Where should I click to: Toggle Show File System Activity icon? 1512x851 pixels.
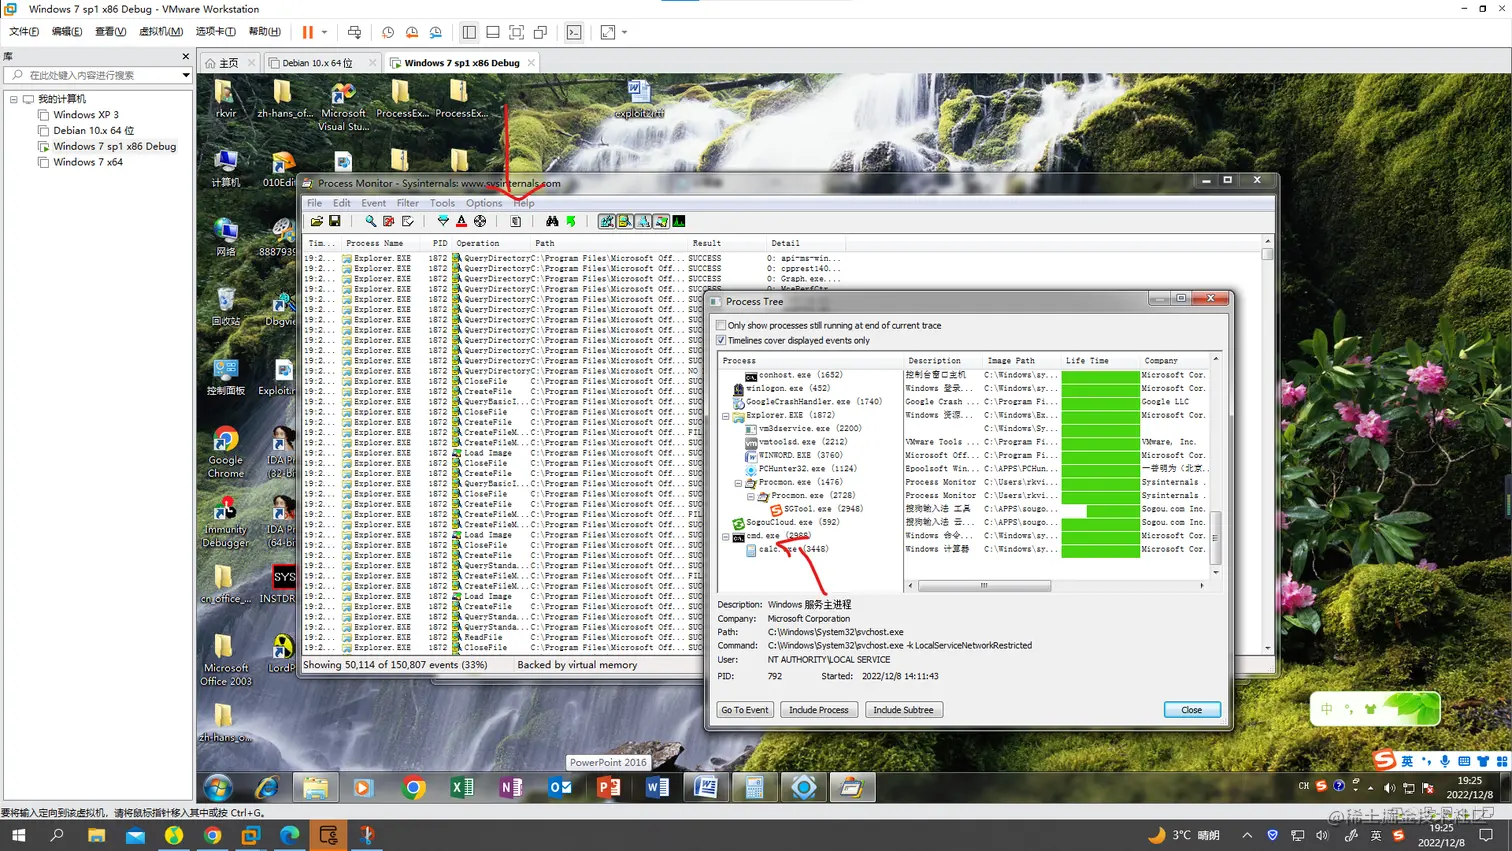(x=625, y=221)
